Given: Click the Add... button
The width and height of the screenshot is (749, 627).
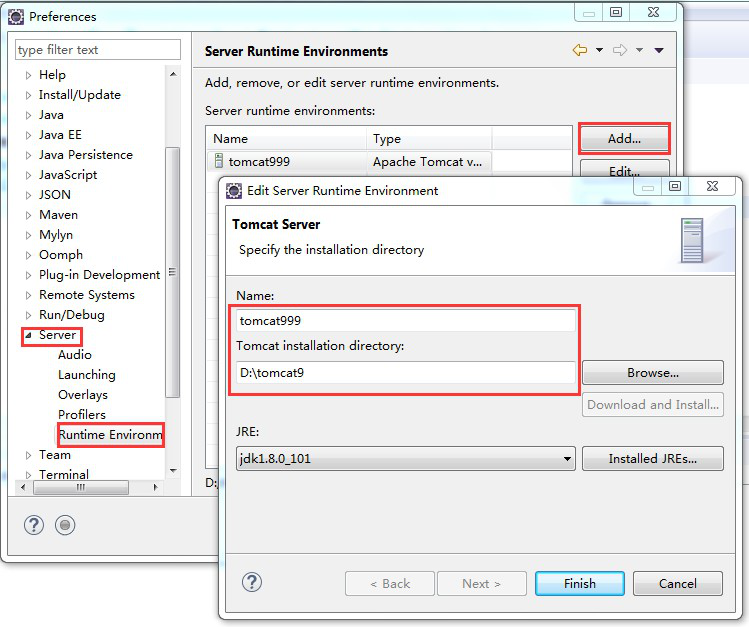Looking at the screenshot, I should coord(624,139).
